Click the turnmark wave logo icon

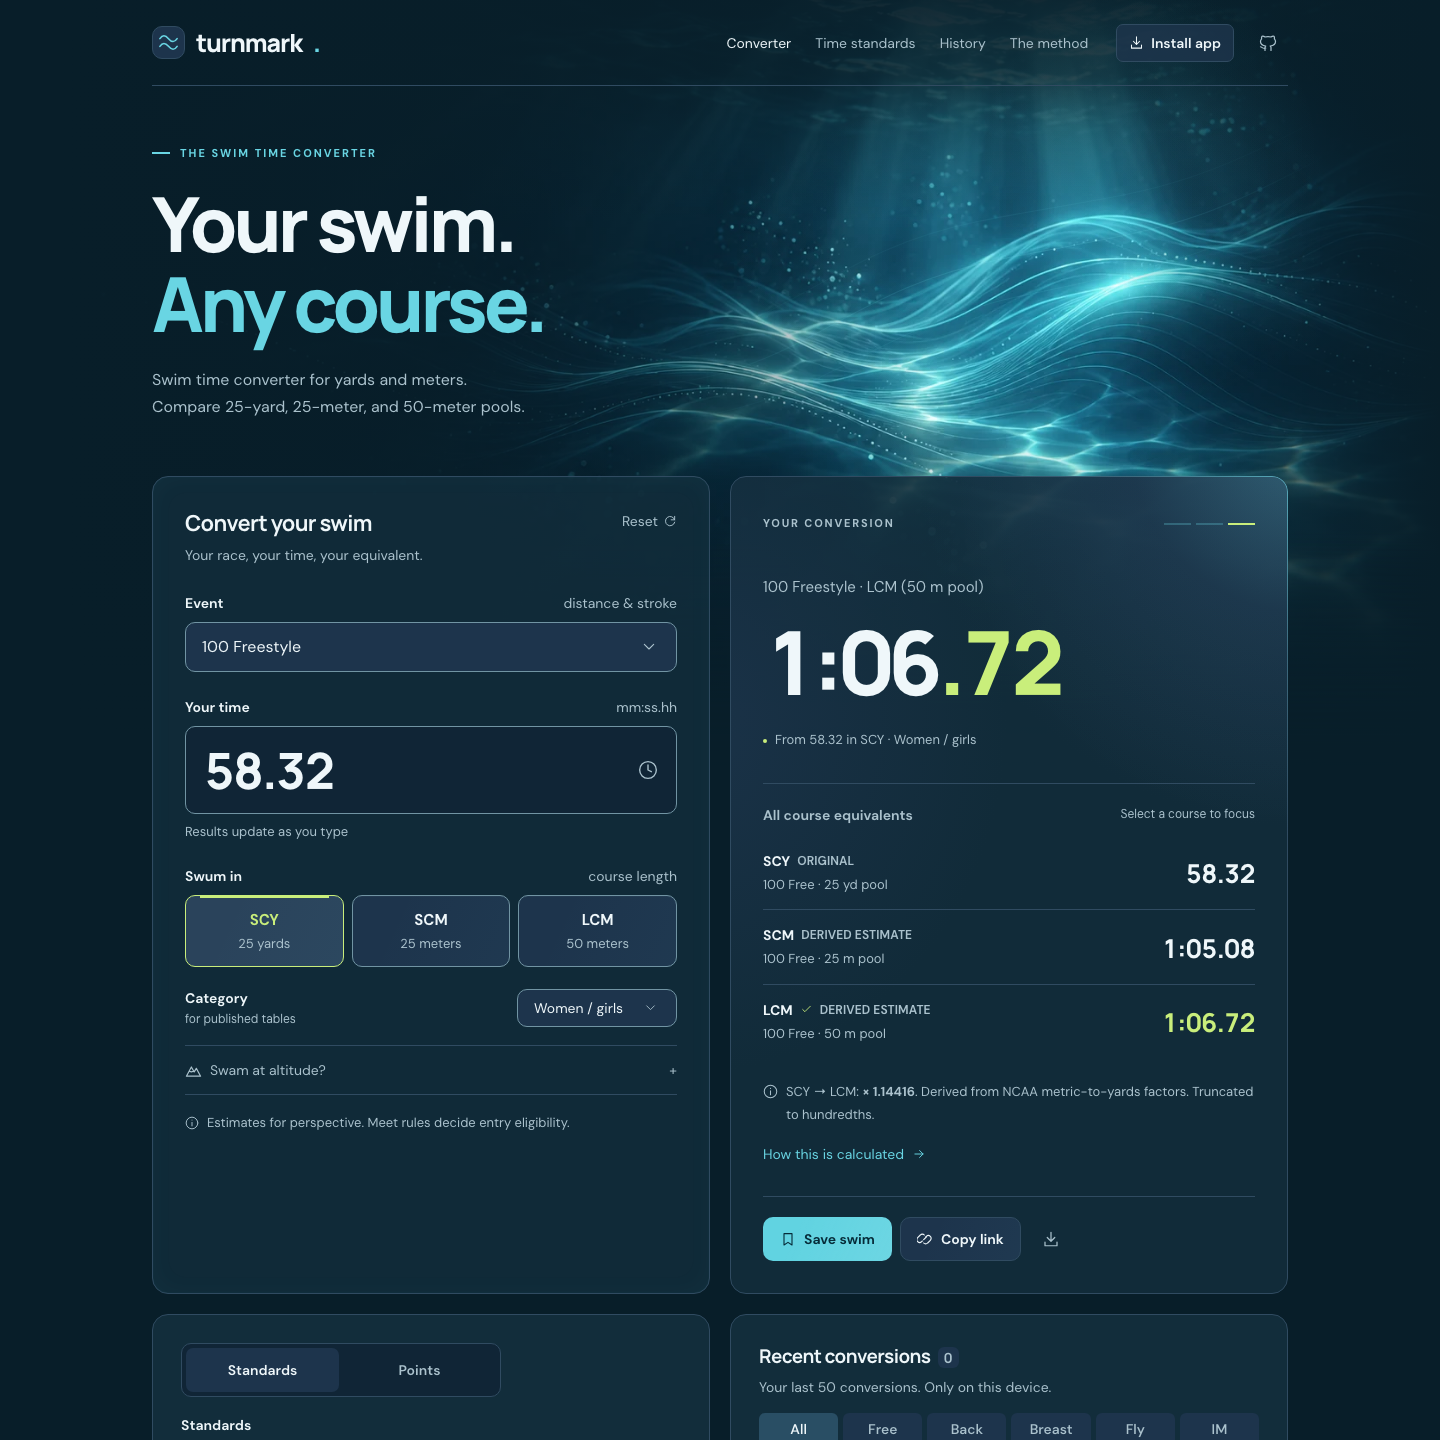pos(168,43)
